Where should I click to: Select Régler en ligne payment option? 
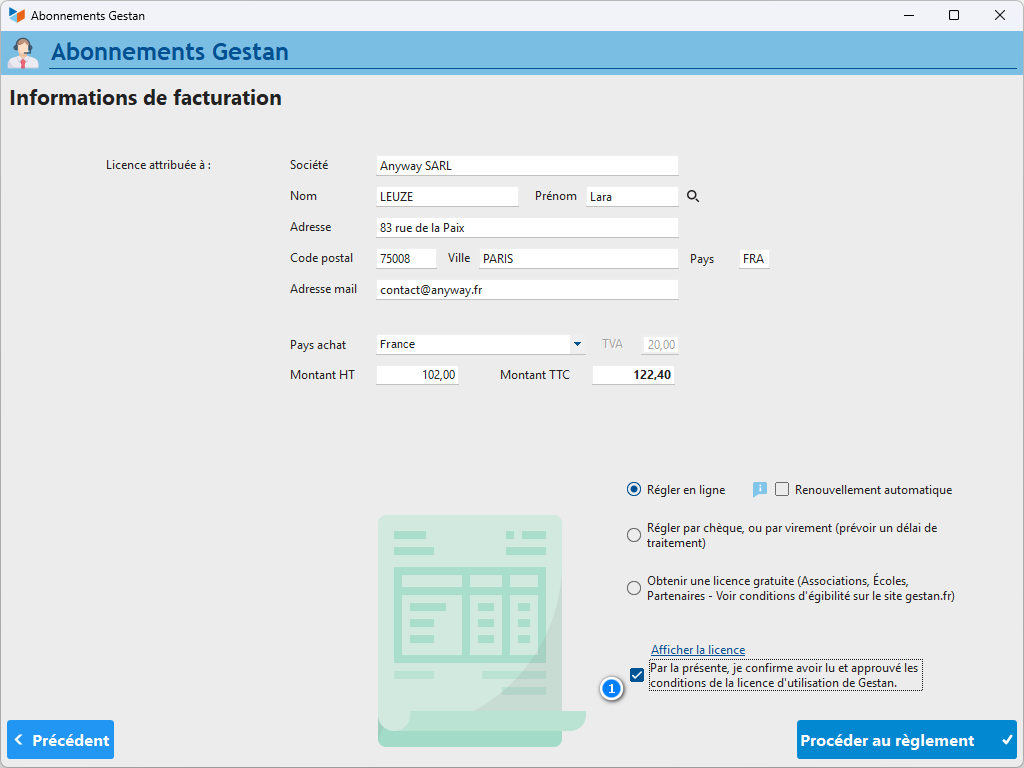[633, 490]
